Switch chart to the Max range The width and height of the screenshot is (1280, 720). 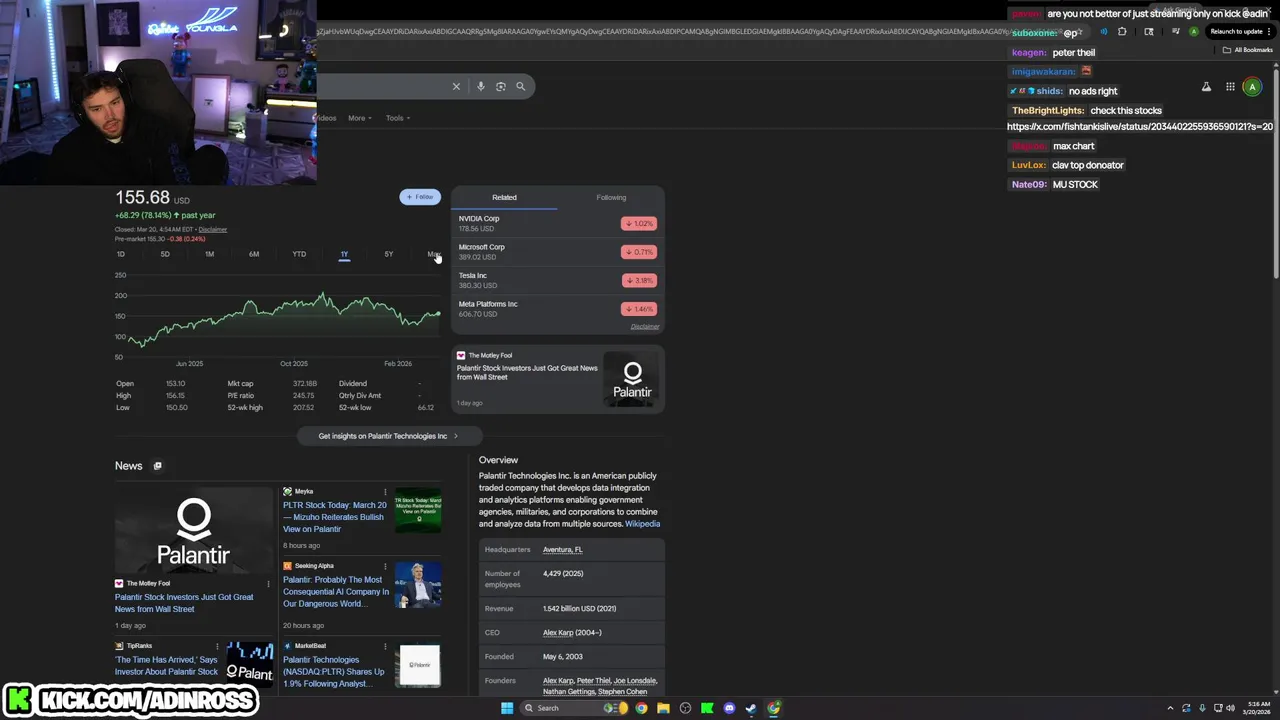coord(433,254)
